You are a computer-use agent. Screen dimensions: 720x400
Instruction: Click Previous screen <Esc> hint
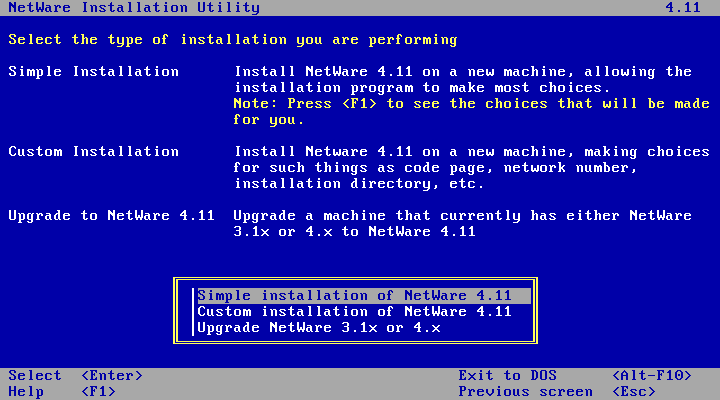[557, 391]
